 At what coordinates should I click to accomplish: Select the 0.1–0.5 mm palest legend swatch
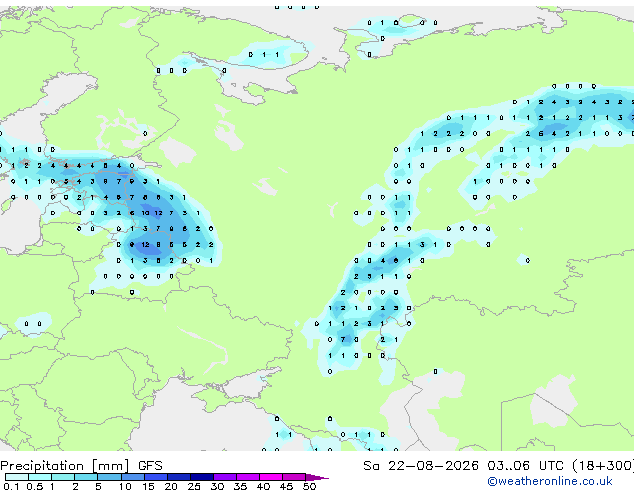pos(17,477)
